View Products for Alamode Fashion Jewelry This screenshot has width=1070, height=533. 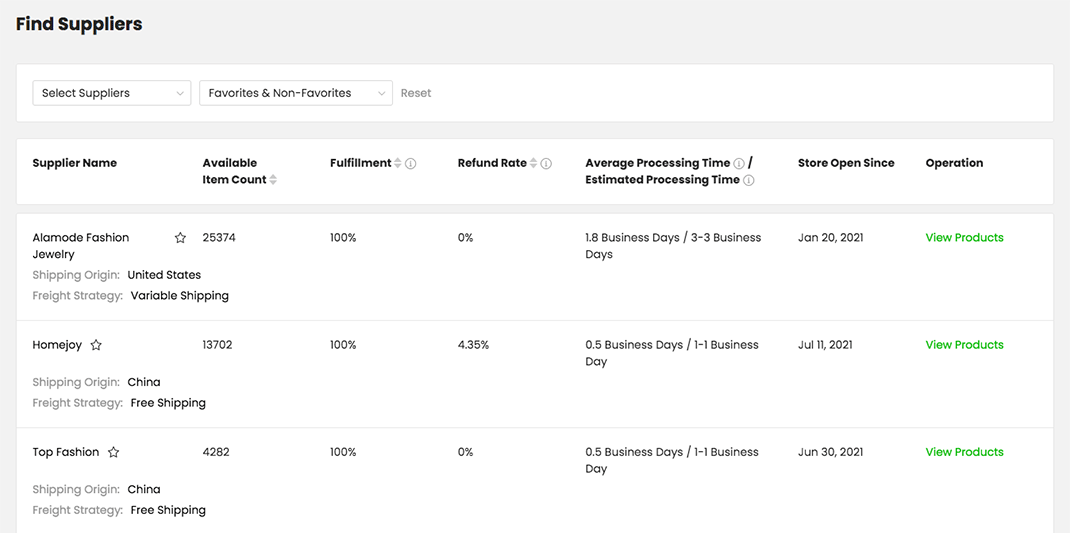pos(964,238)
